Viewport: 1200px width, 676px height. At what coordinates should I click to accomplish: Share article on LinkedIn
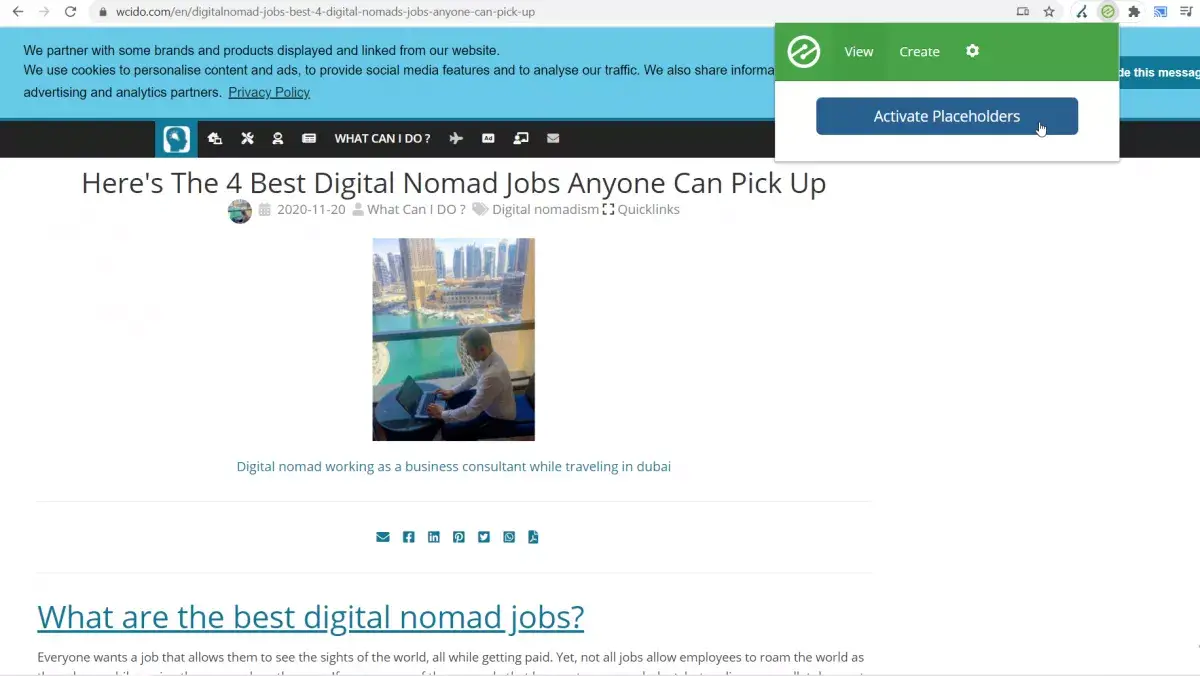tap(433, 537)
